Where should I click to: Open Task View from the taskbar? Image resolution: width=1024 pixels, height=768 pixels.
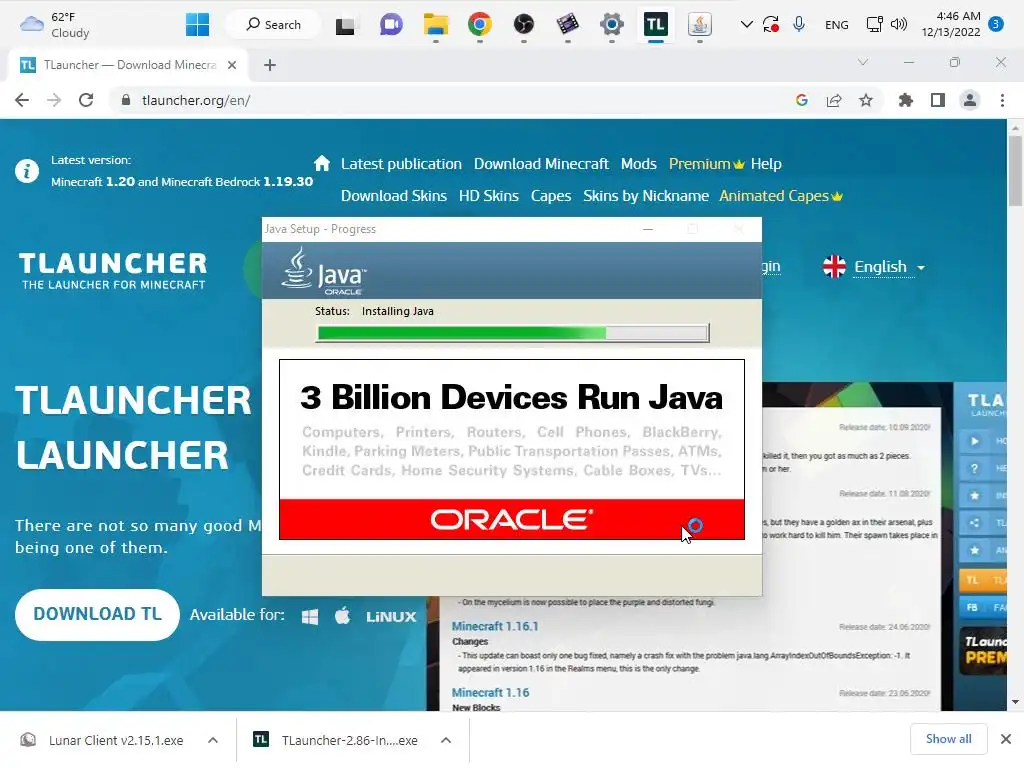(345, 25)
